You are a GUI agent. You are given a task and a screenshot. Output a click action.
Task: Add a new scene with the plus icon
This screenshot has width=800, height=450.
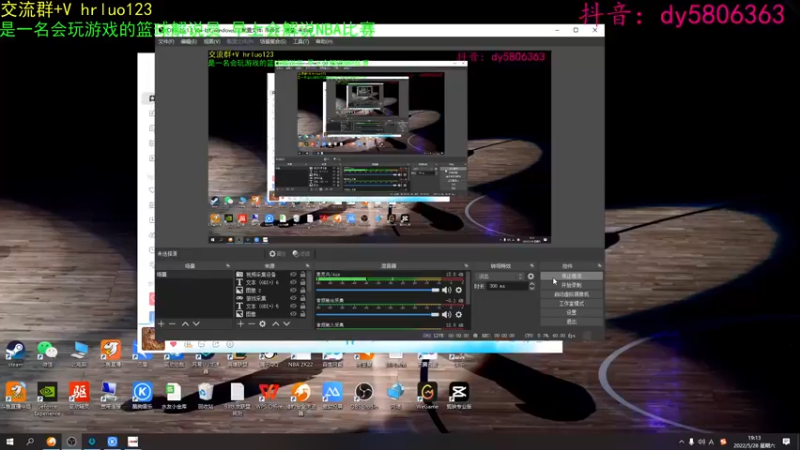coord(161,324)
